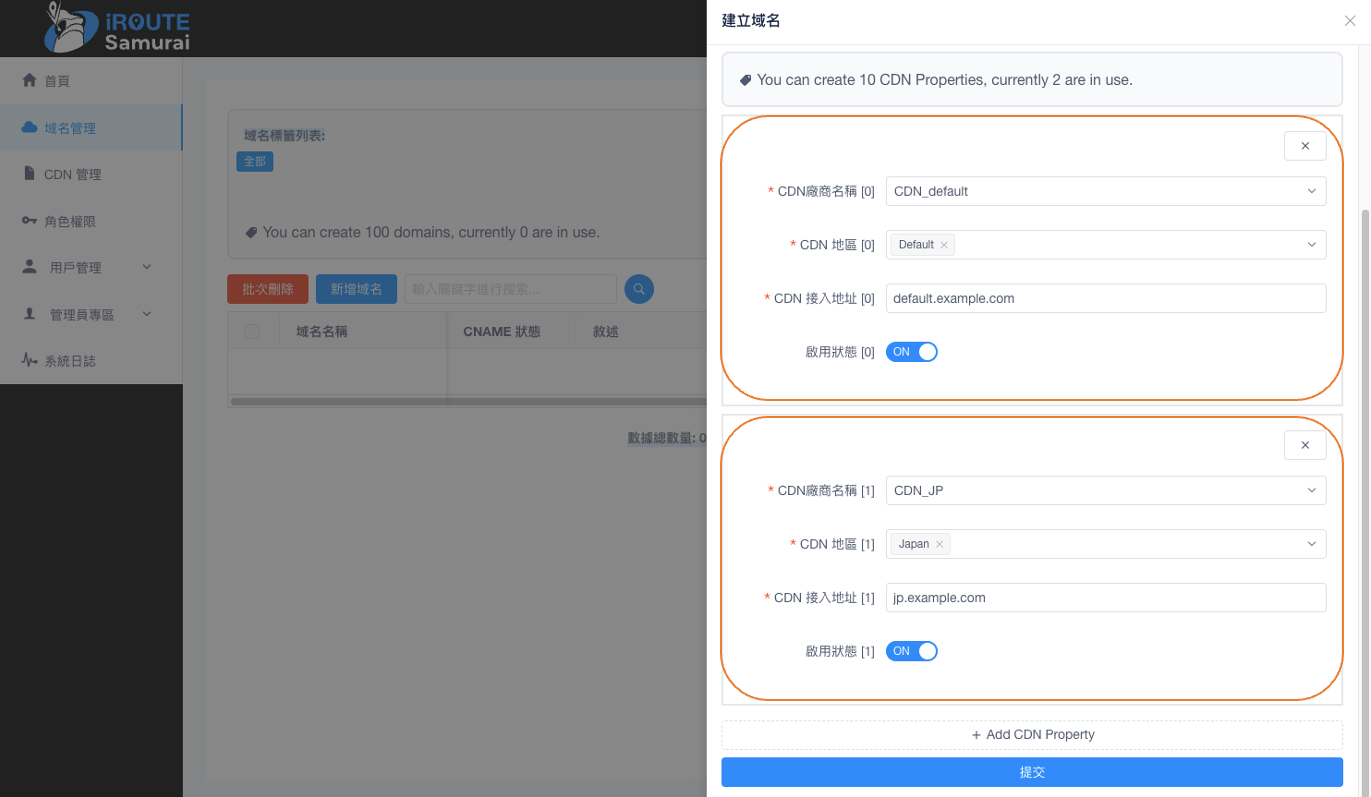
Task: Check the select-all checkbox in table header
Action: [x=252, y=331]
